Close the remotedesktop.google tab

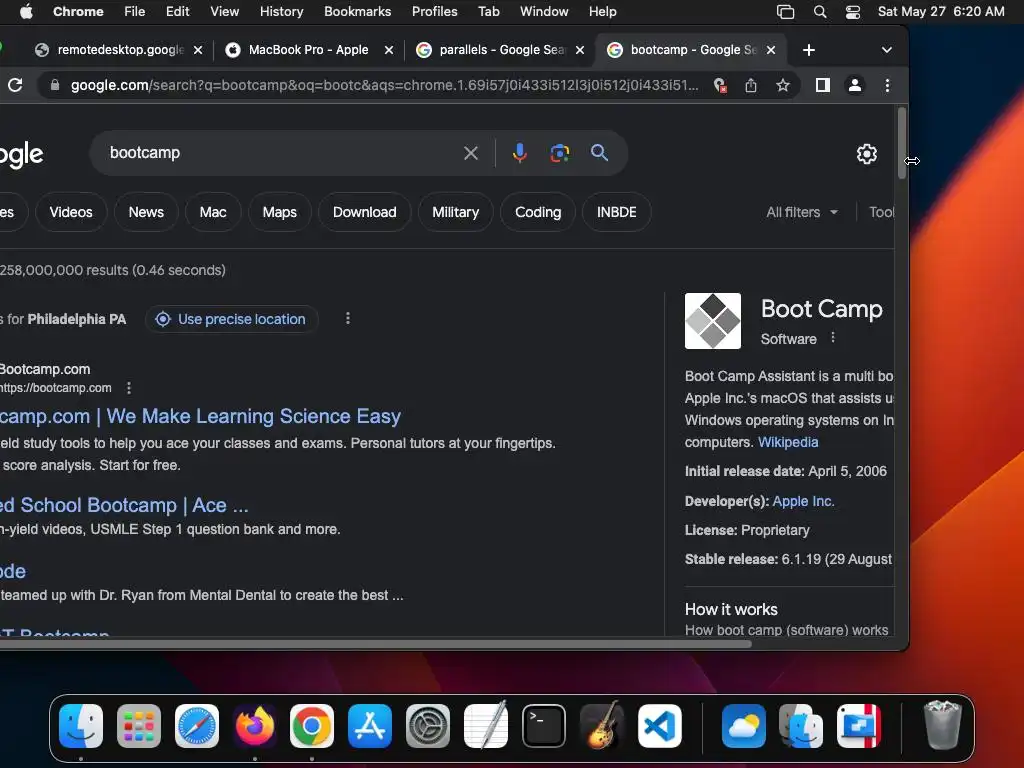pyautogui.click(x=198, y=50)
